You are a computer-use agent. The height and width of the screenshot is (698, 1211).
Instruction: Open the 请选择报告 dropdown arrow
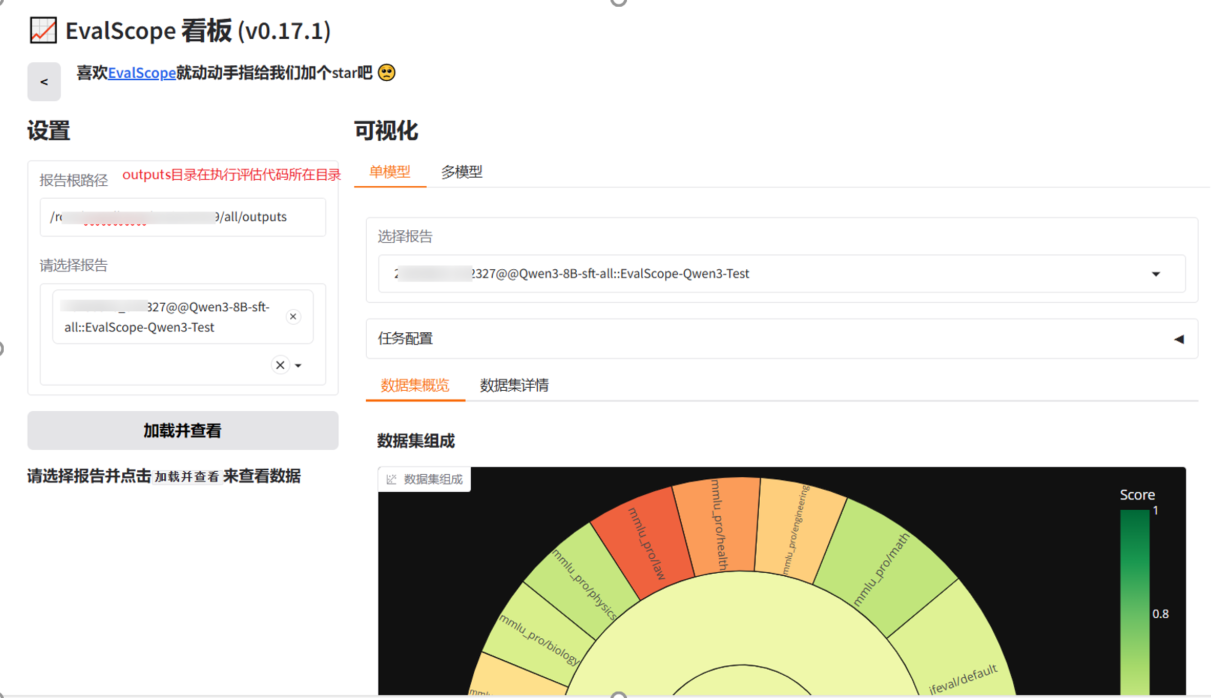point(298,366)
